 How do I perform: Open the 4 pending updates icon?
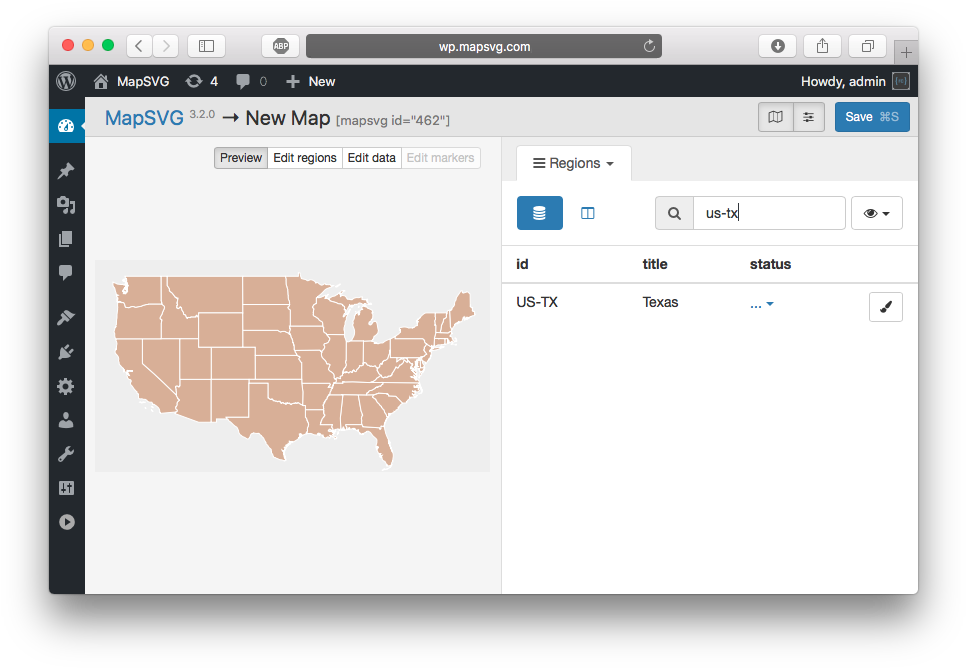[x=202, y=81]
